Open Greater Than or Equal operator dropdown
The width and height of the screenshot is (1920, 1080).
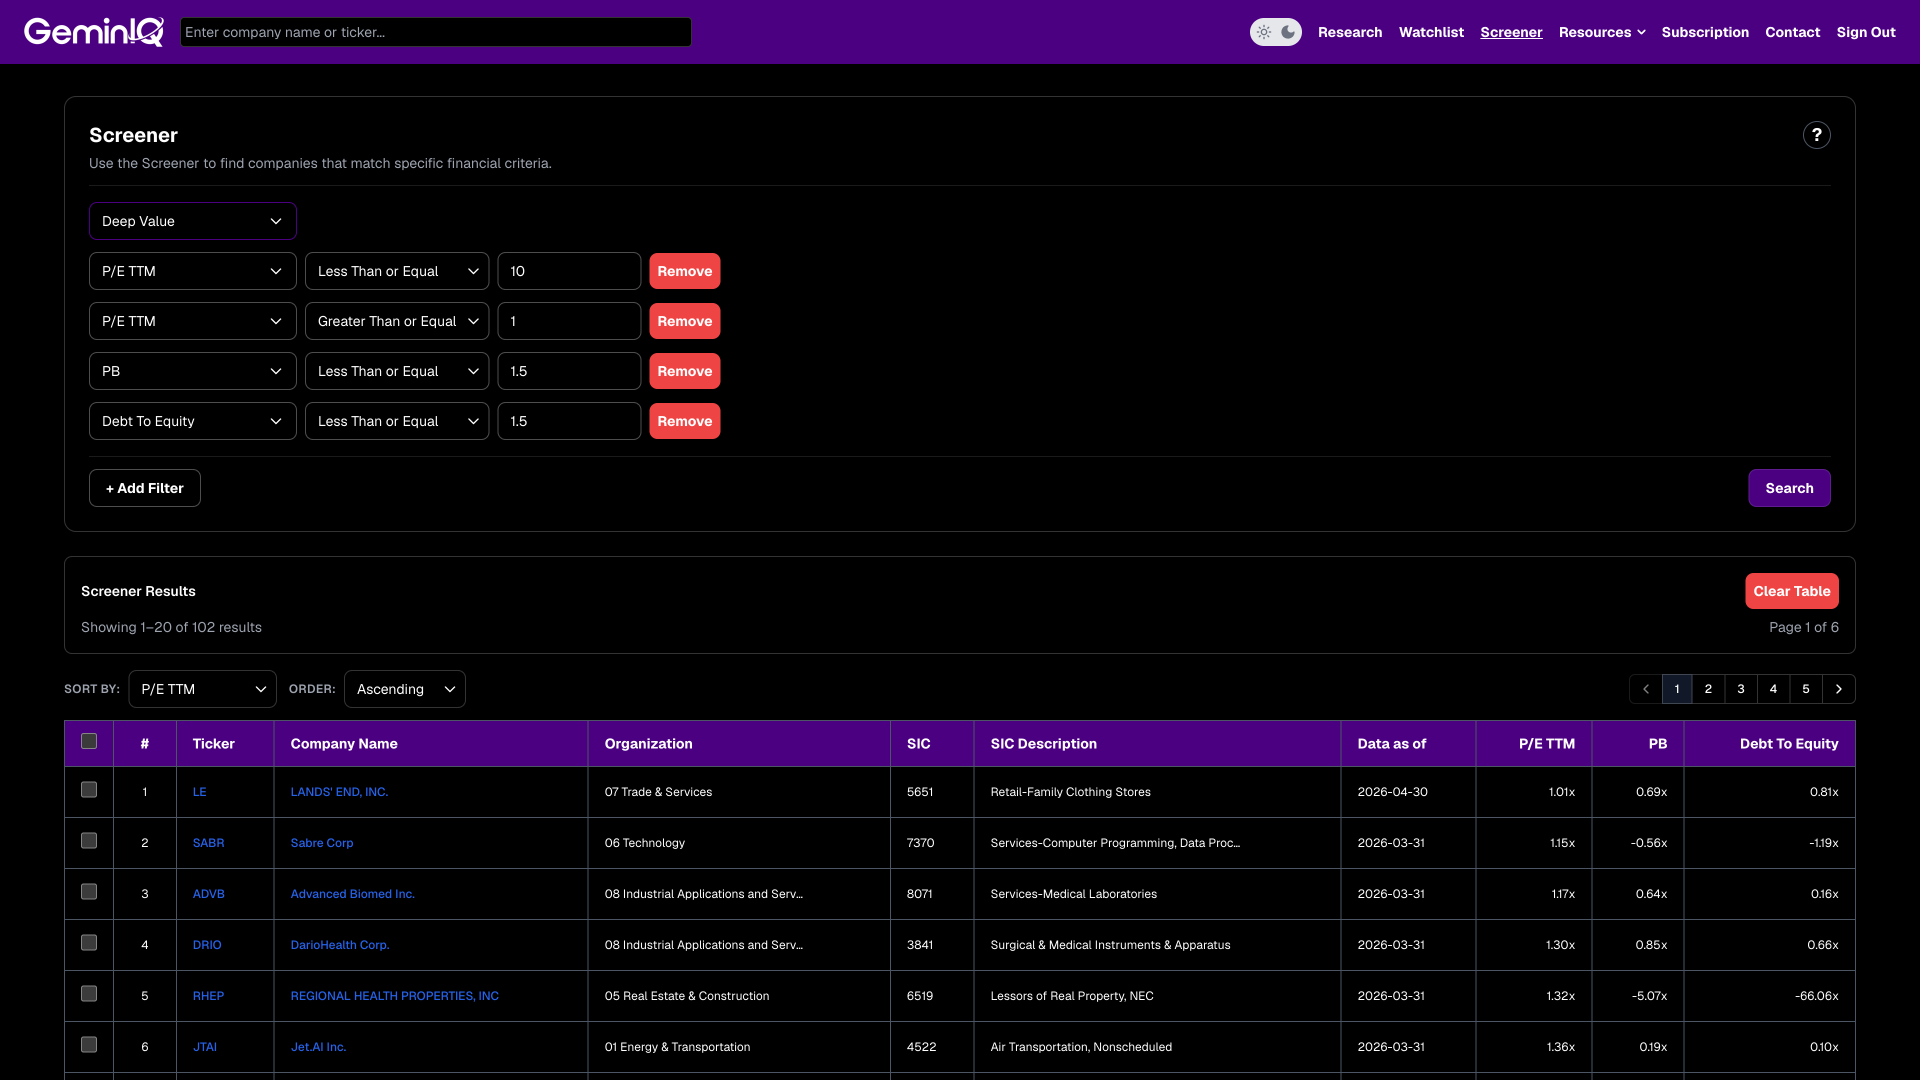[x=397, y=321]
